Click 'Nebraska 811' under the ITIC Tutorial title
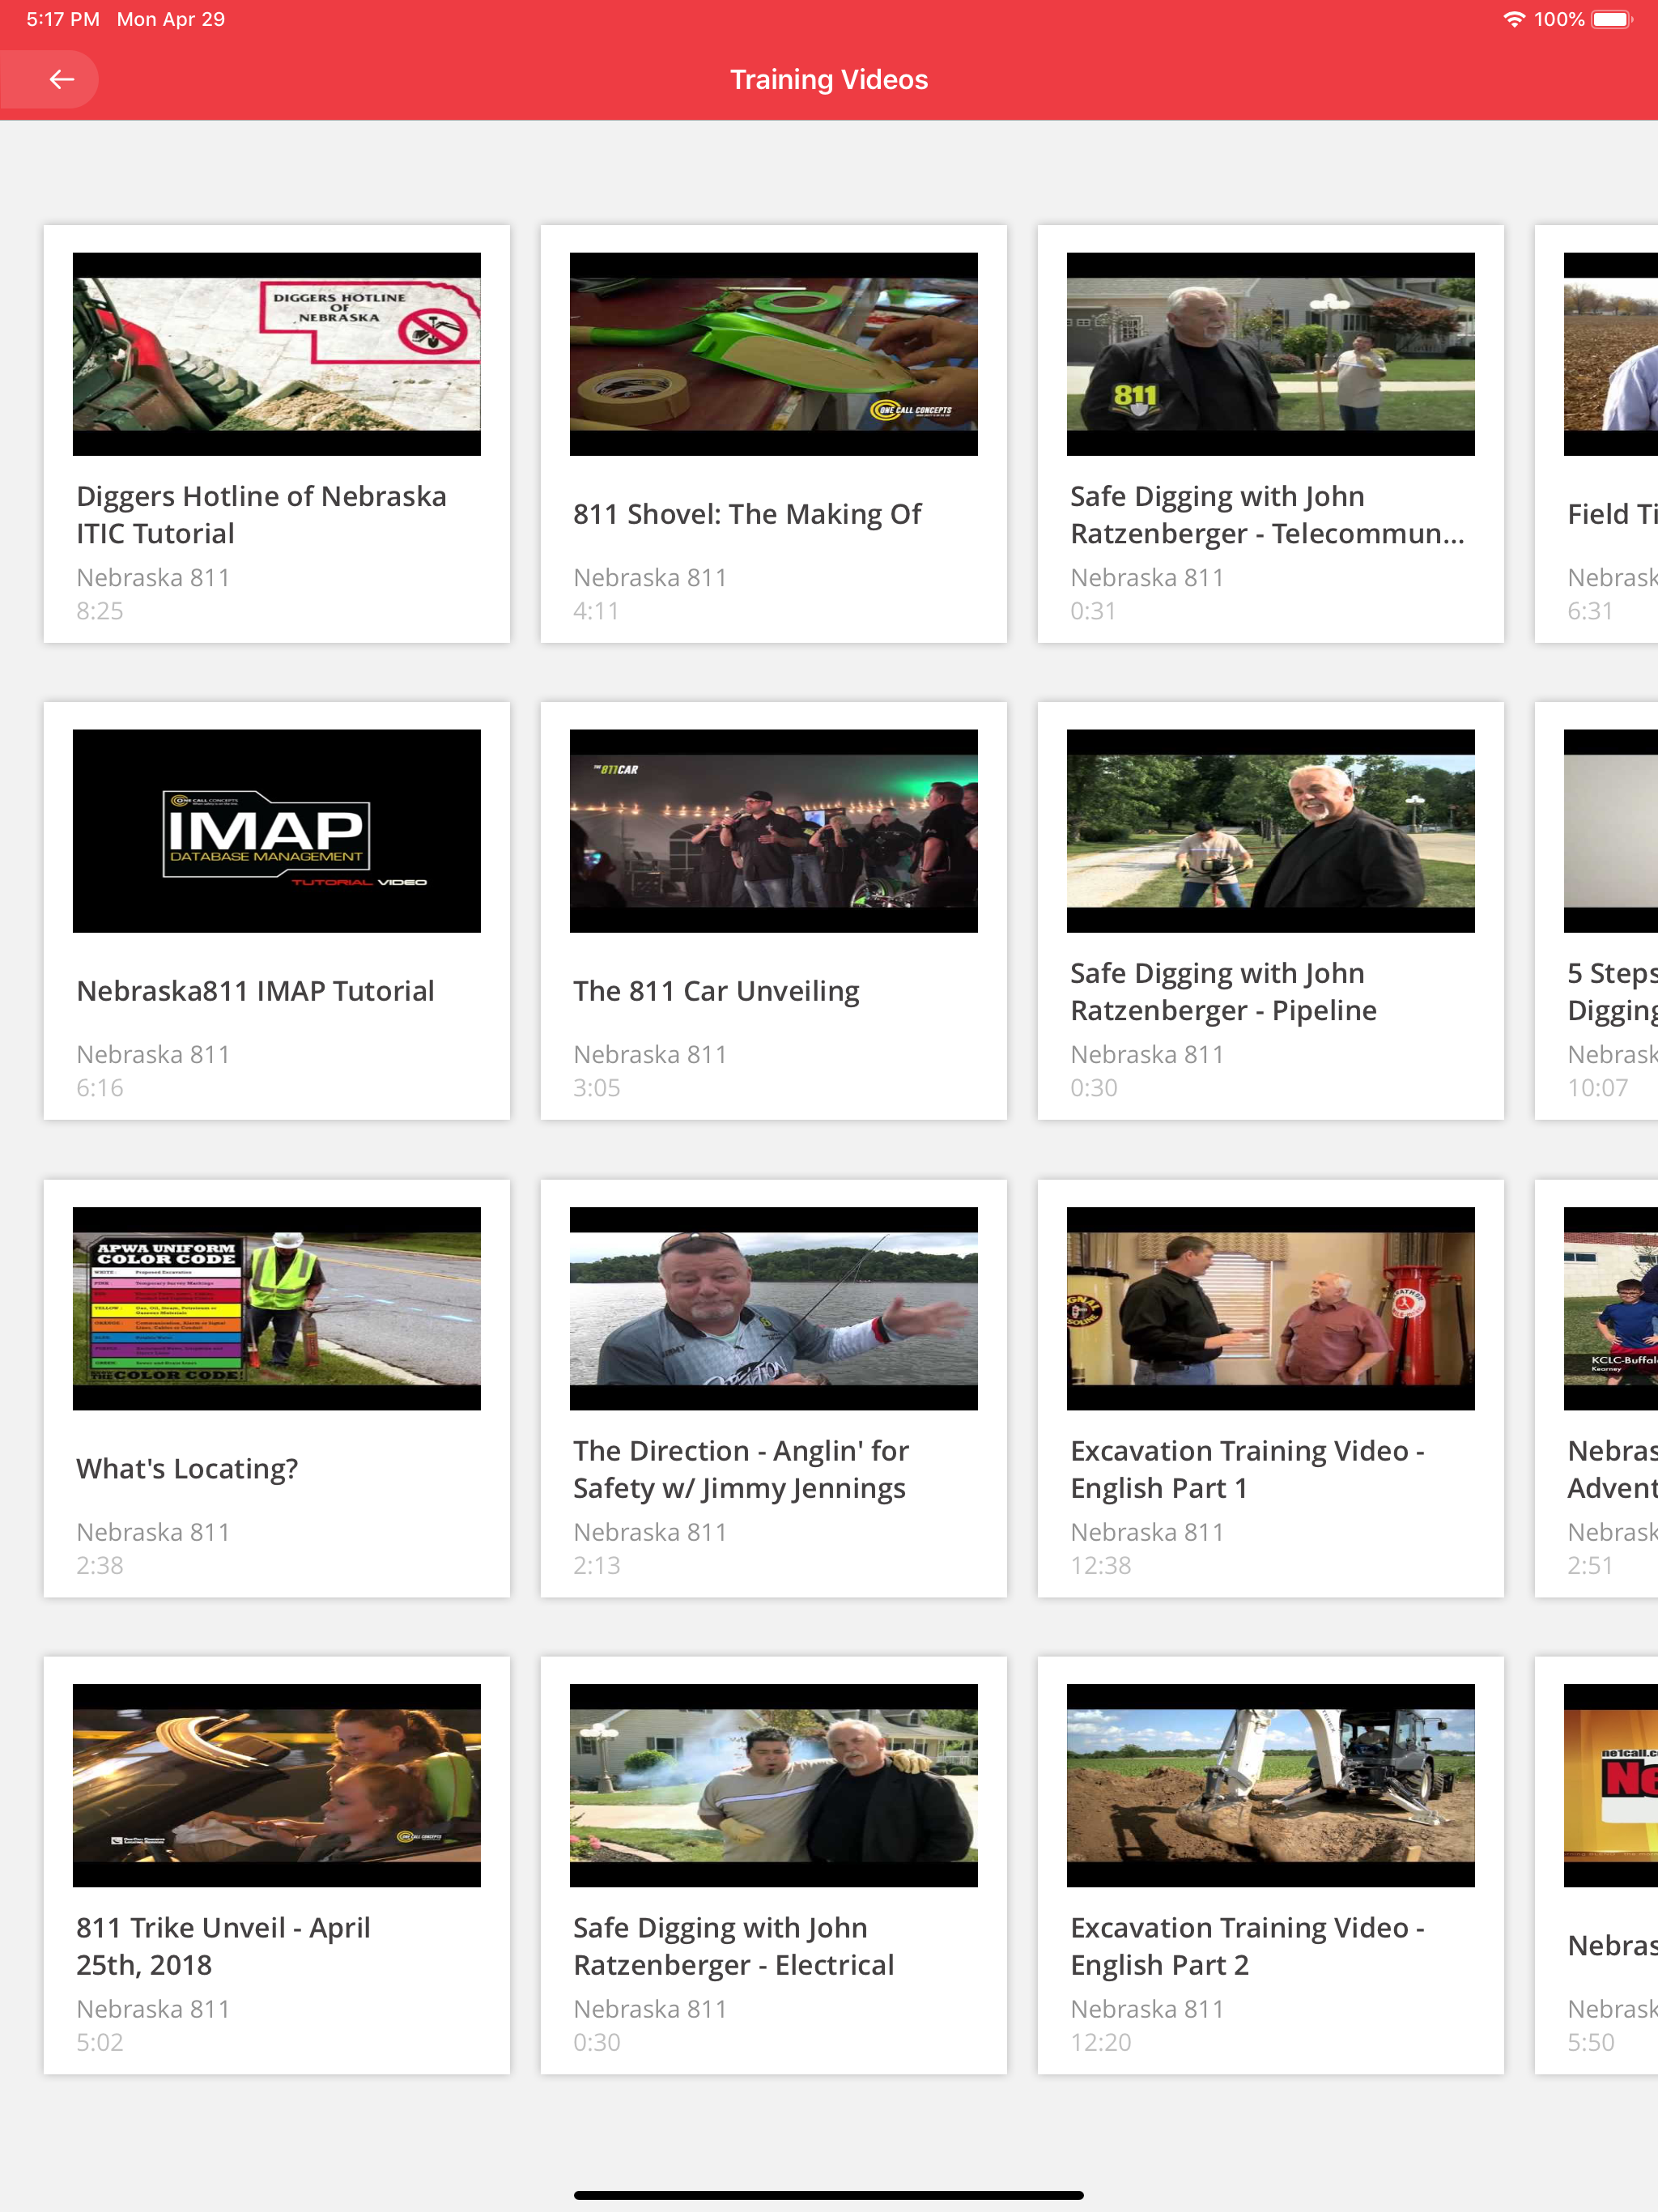The image size is (1658, 2212). 153,578
